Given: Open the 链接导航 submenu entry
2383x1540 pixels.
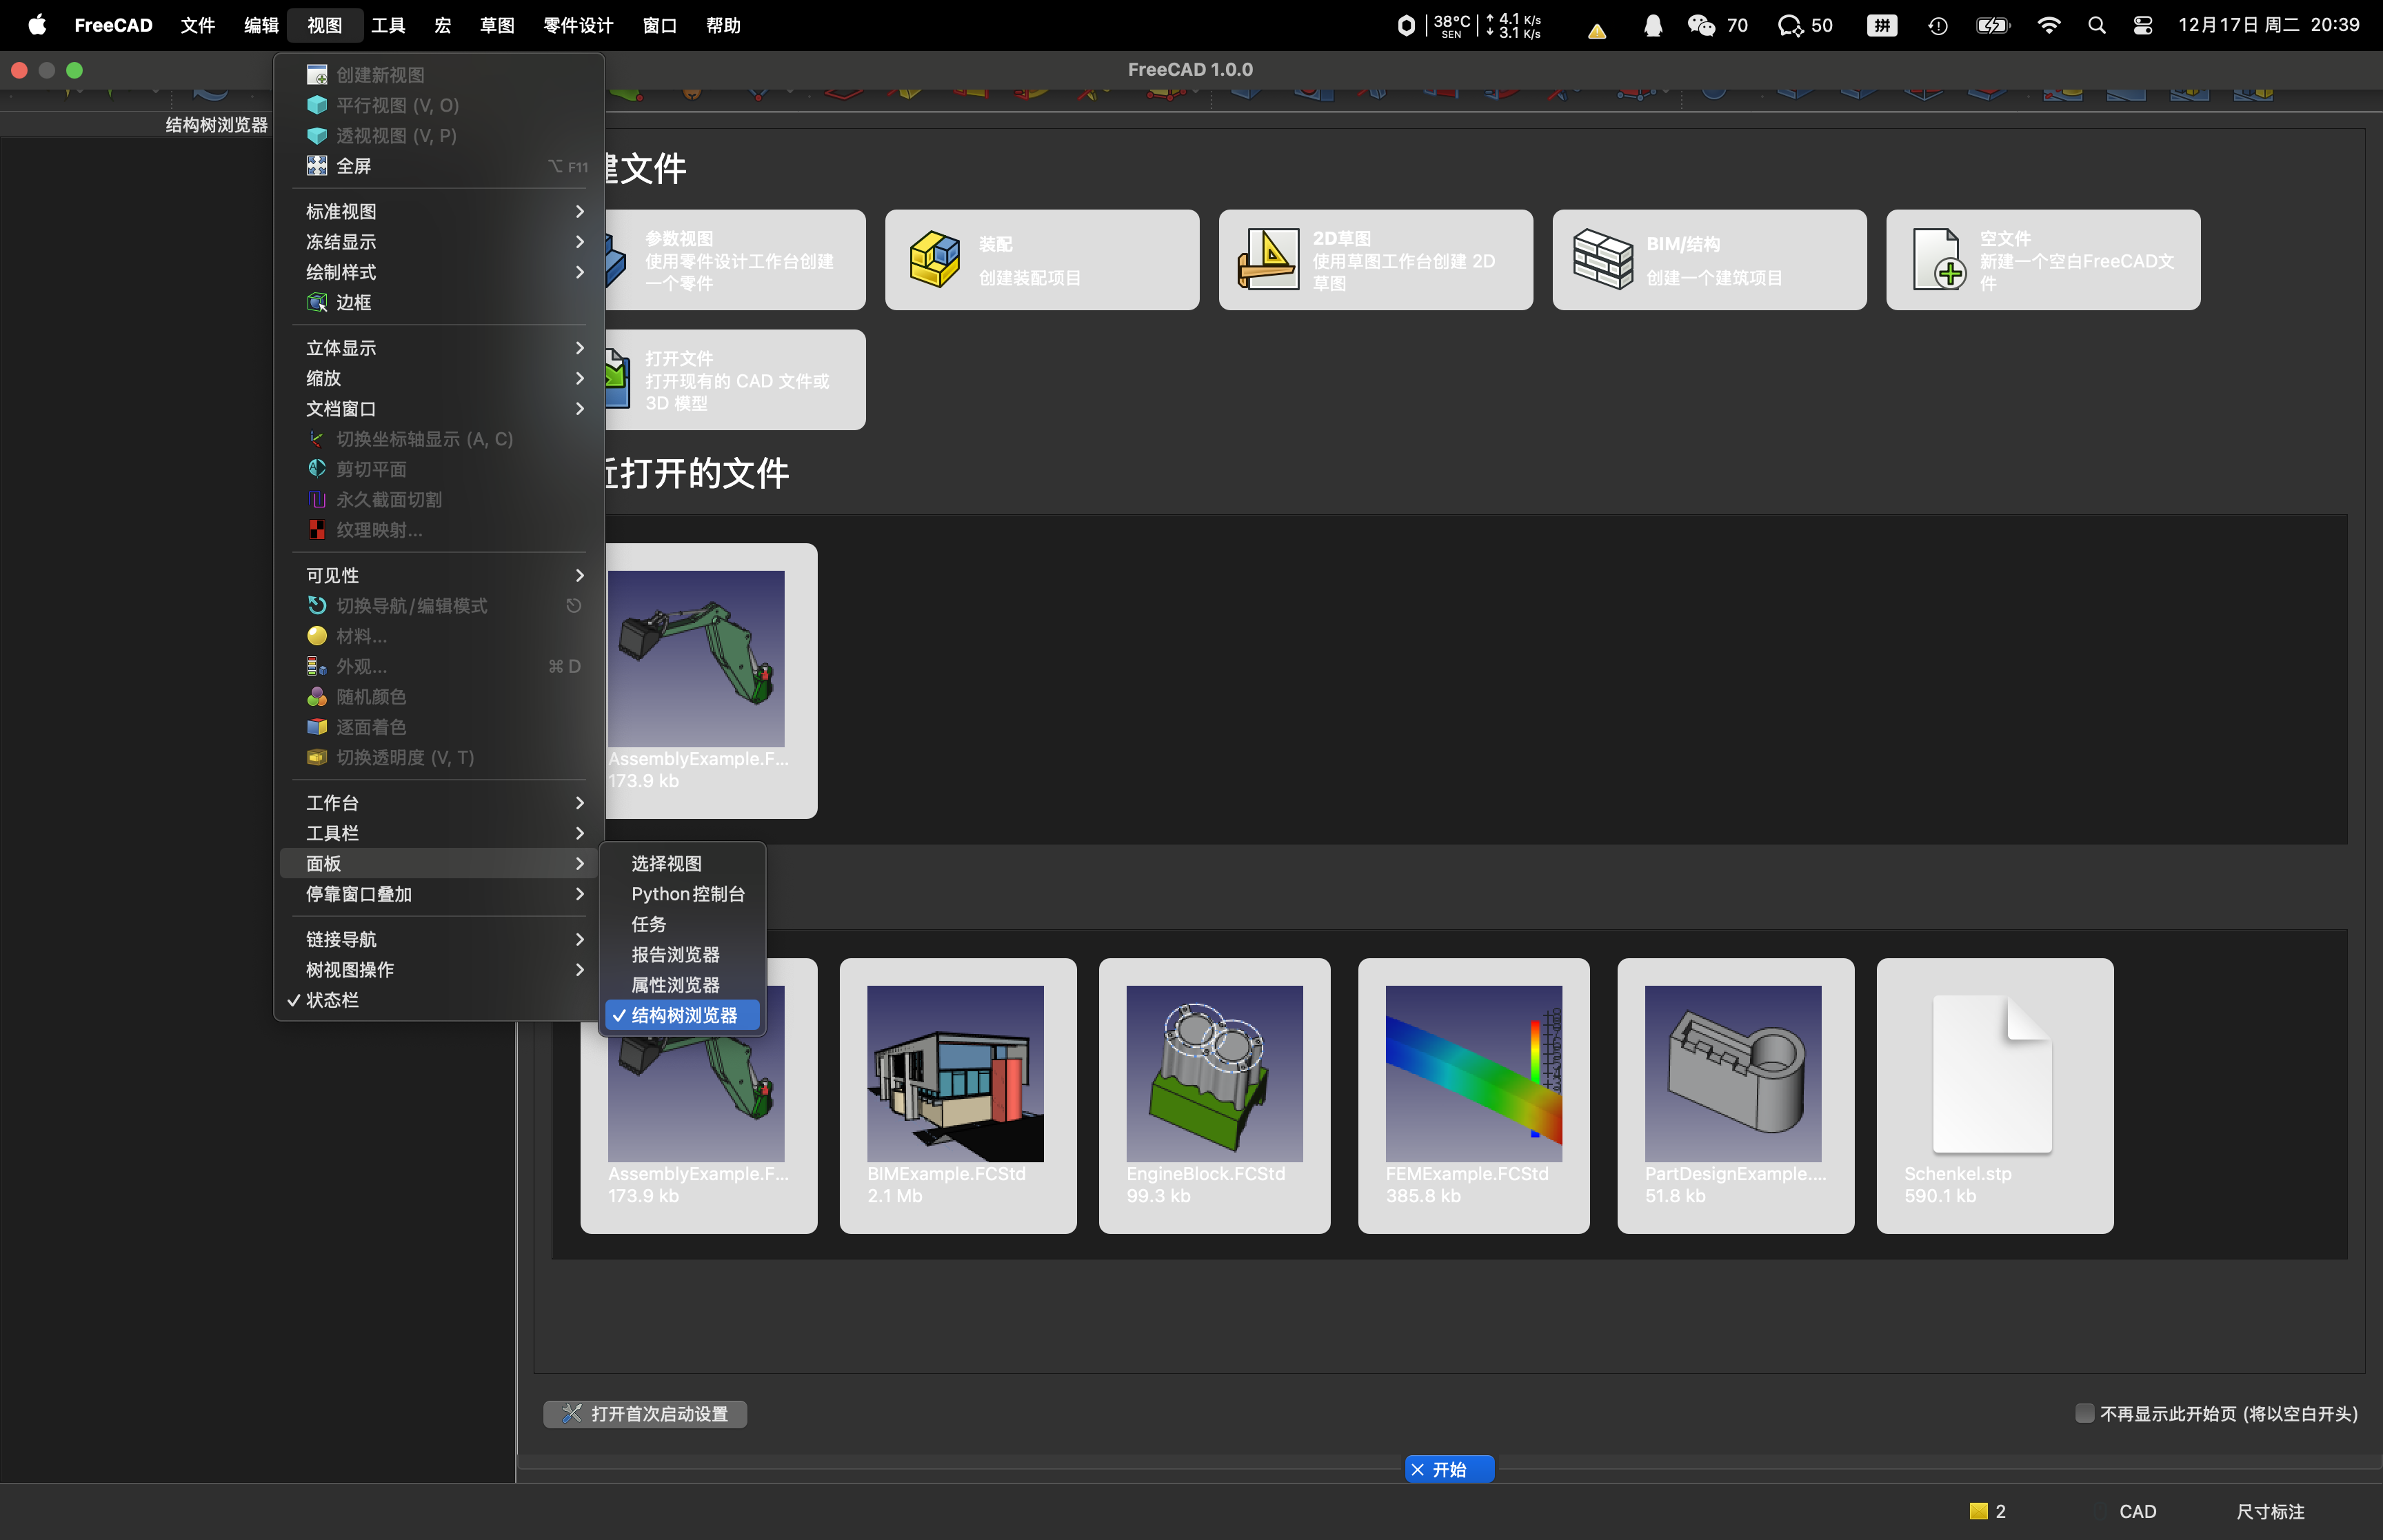Looking at the screenshot, I should 437,939.
